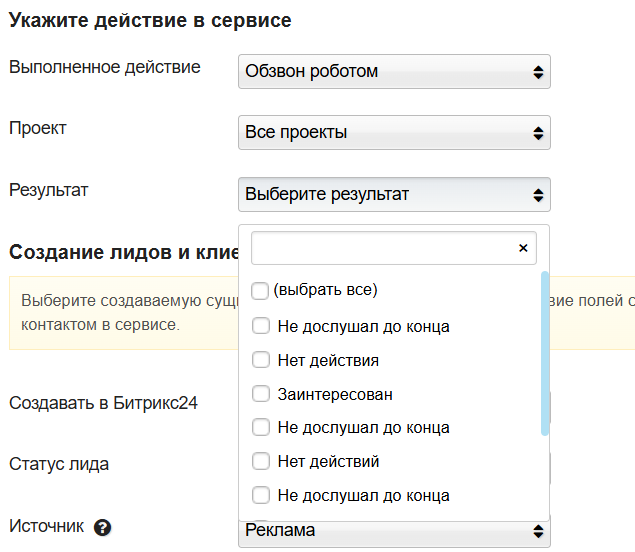Click the arrows icon on Реклама selector
Image resolution: width=635 pixels, height=552 pixels.
[538, 531]
